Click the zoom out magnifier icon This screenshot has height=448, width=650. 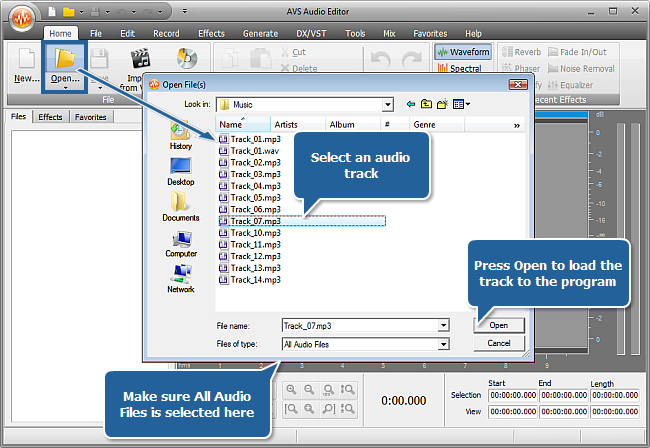[309, 390]
